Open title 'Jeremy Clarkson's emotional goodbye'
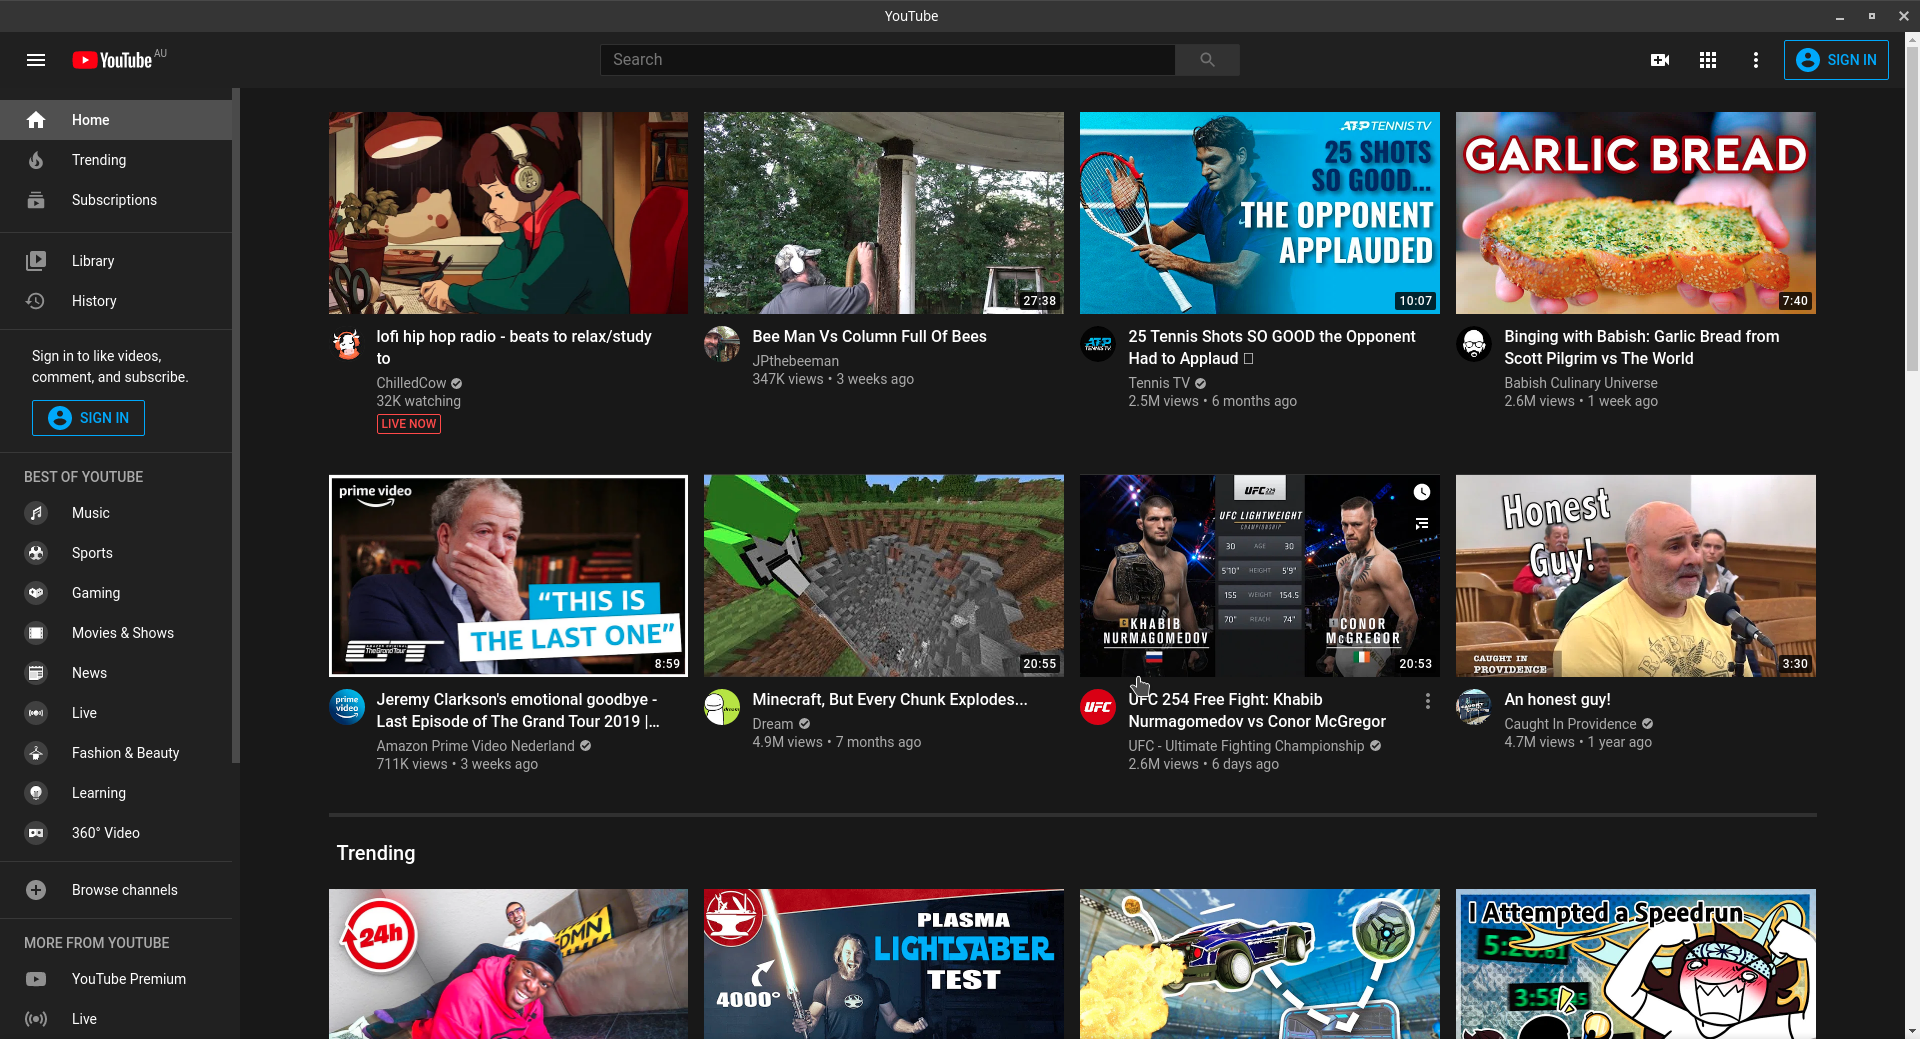Image resolution: width=1920 pixels, height=1039 pixels. pyautogui.click(x=518, y=710)
